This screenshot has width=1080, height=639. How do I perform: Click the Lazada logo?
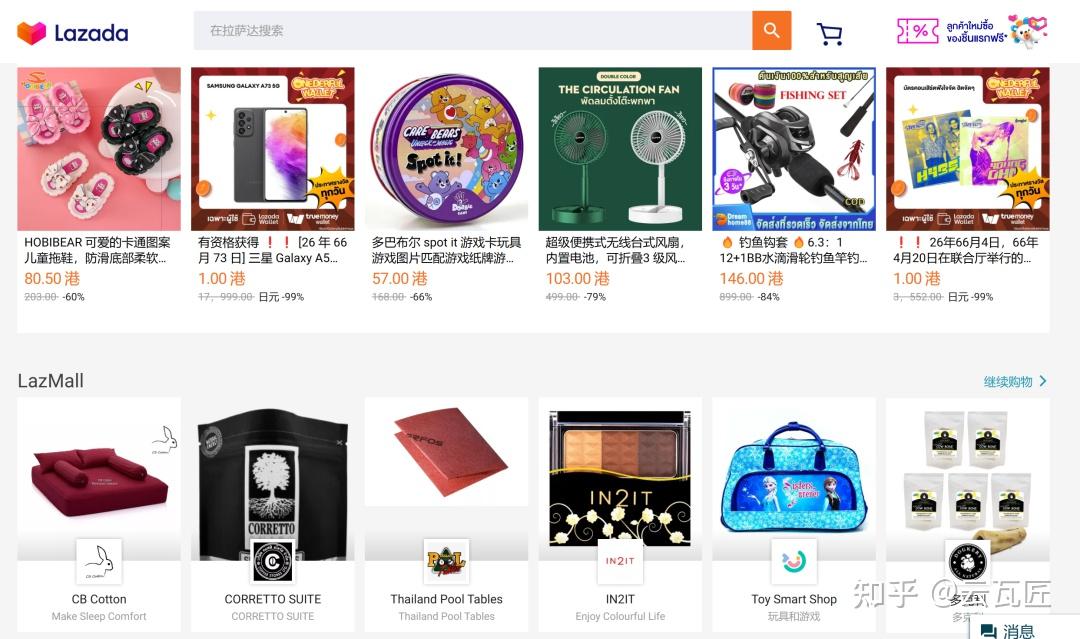pyautogui.click(x=72, y=32)
